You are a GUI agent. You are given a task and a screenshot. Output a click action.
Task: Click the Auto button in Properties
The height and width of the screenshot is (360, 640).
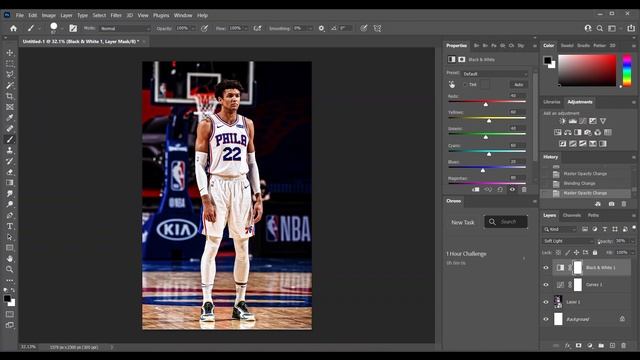tap(518, 84)
